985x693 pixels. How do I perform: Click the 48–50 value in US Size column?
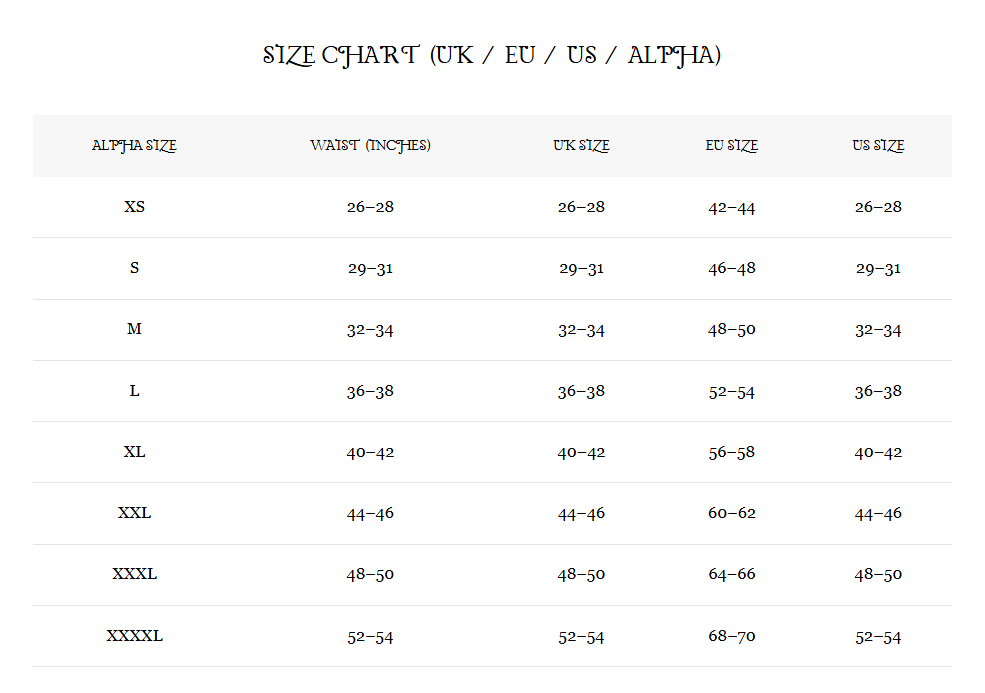click(878, 574)
